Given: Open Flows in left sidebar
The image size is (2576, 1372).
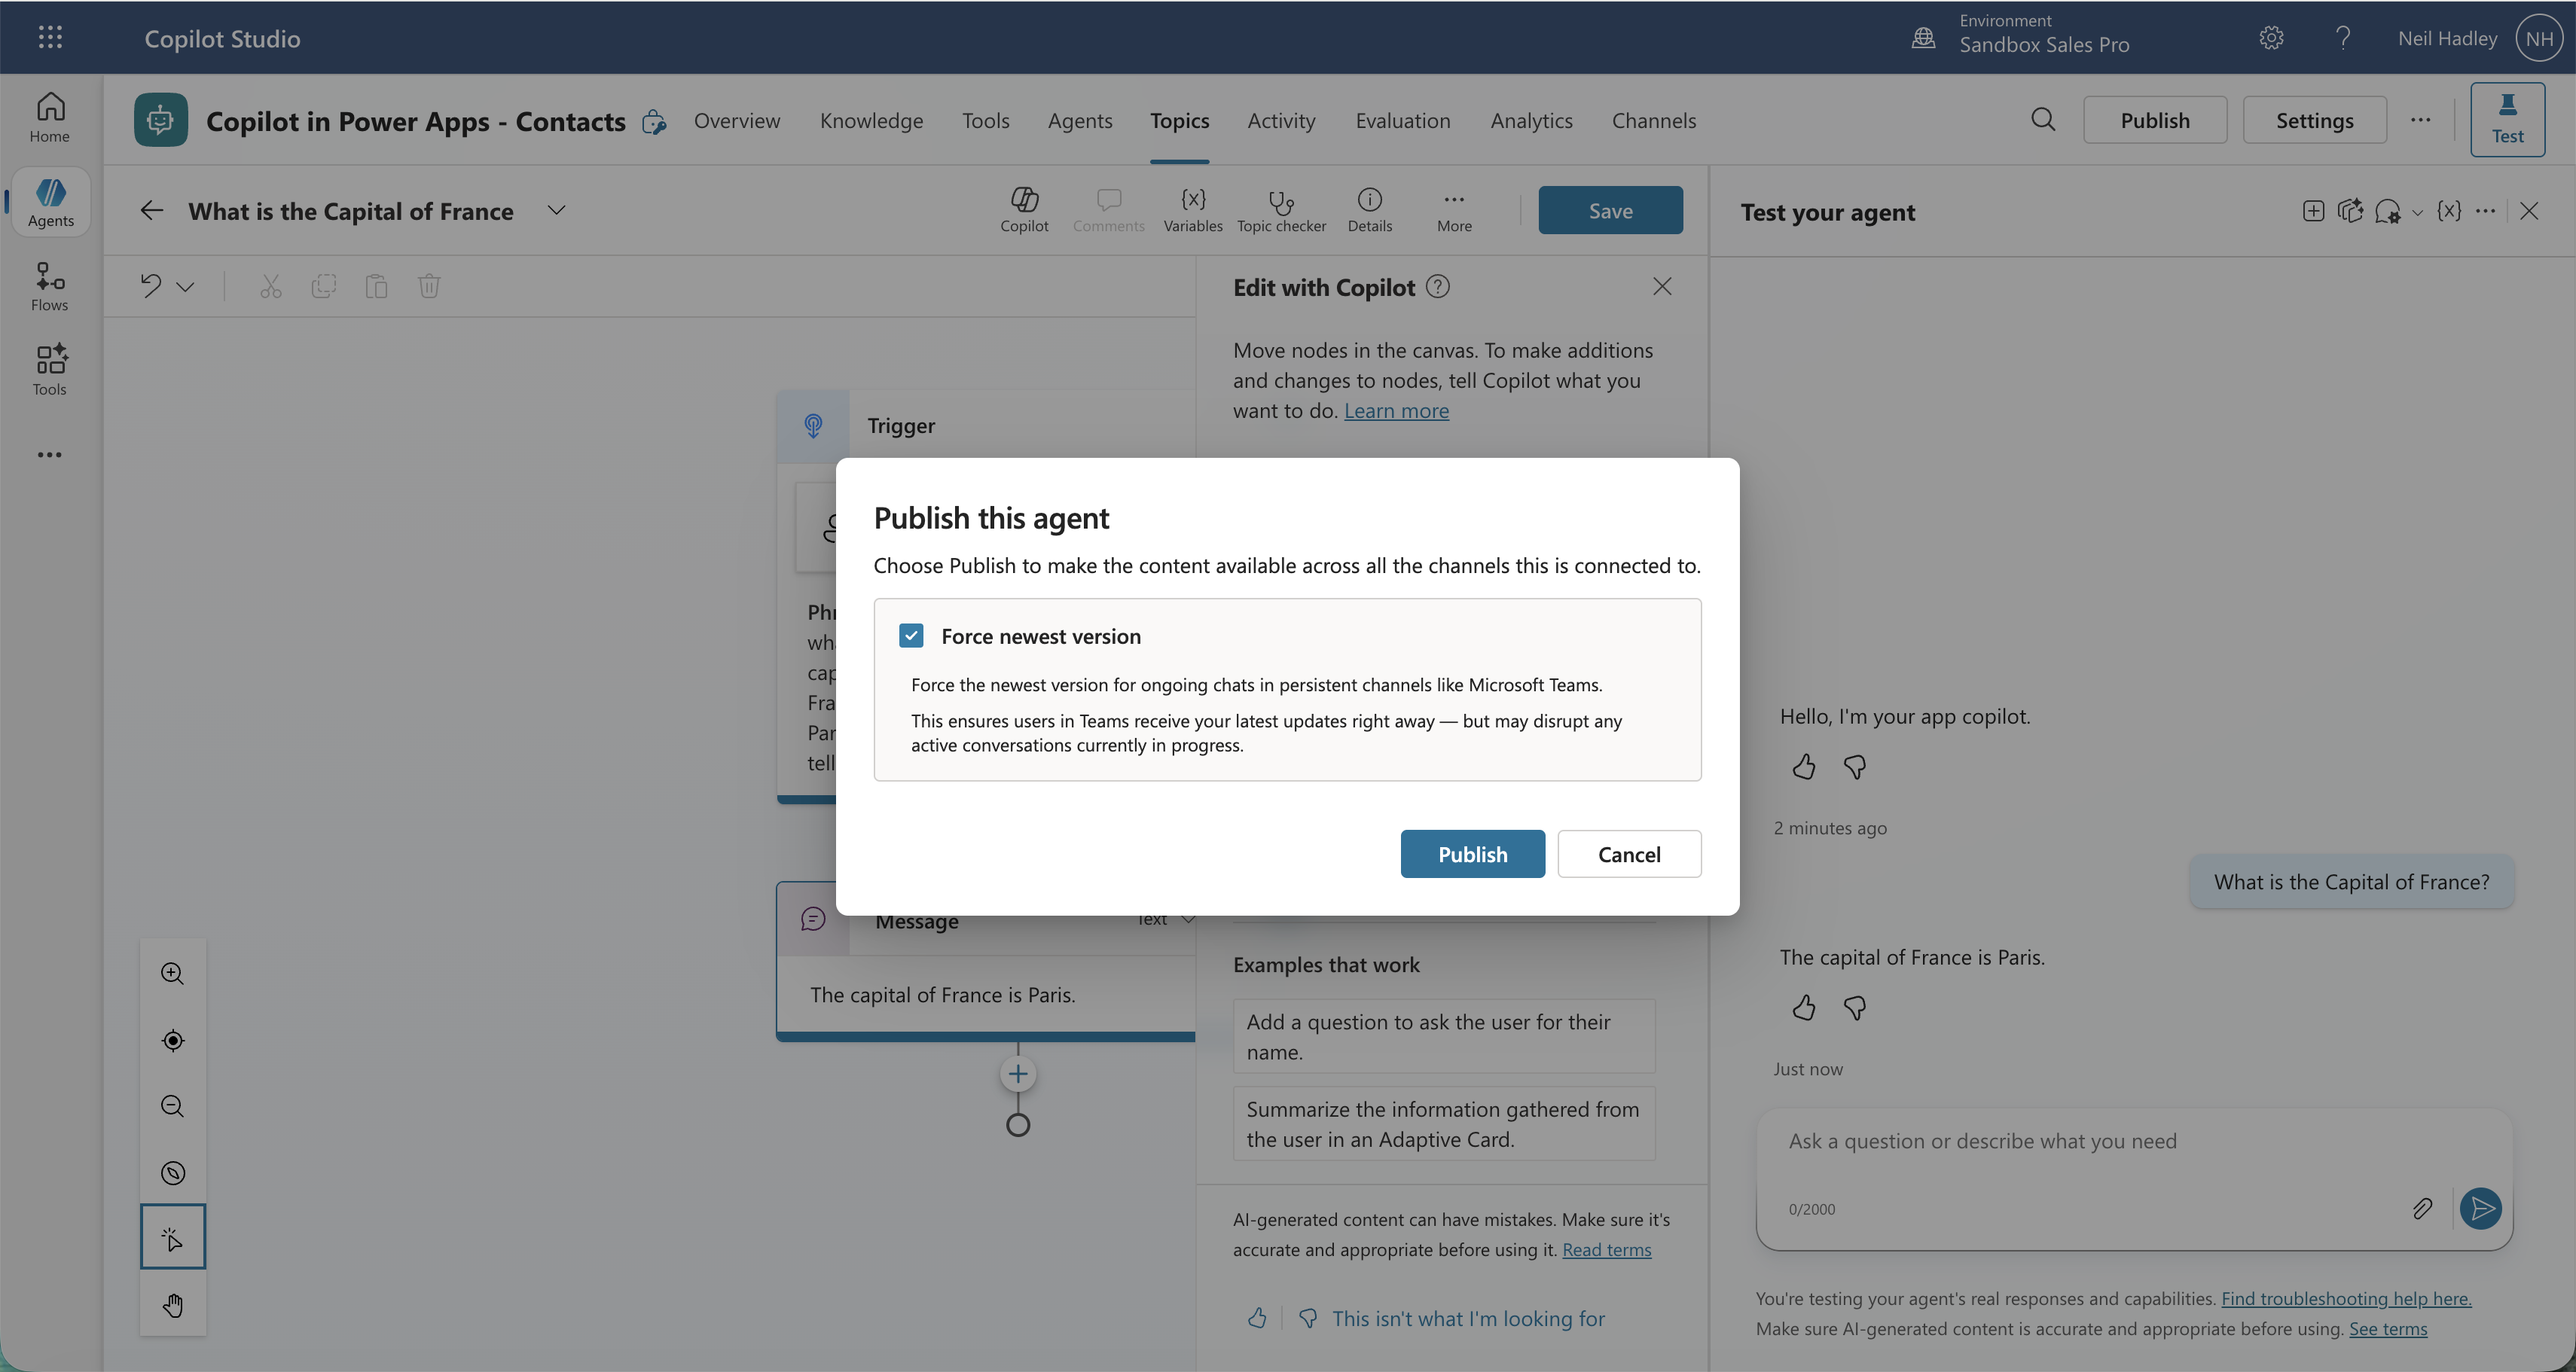Looking at the screenshot, I should tap(50, 287).
